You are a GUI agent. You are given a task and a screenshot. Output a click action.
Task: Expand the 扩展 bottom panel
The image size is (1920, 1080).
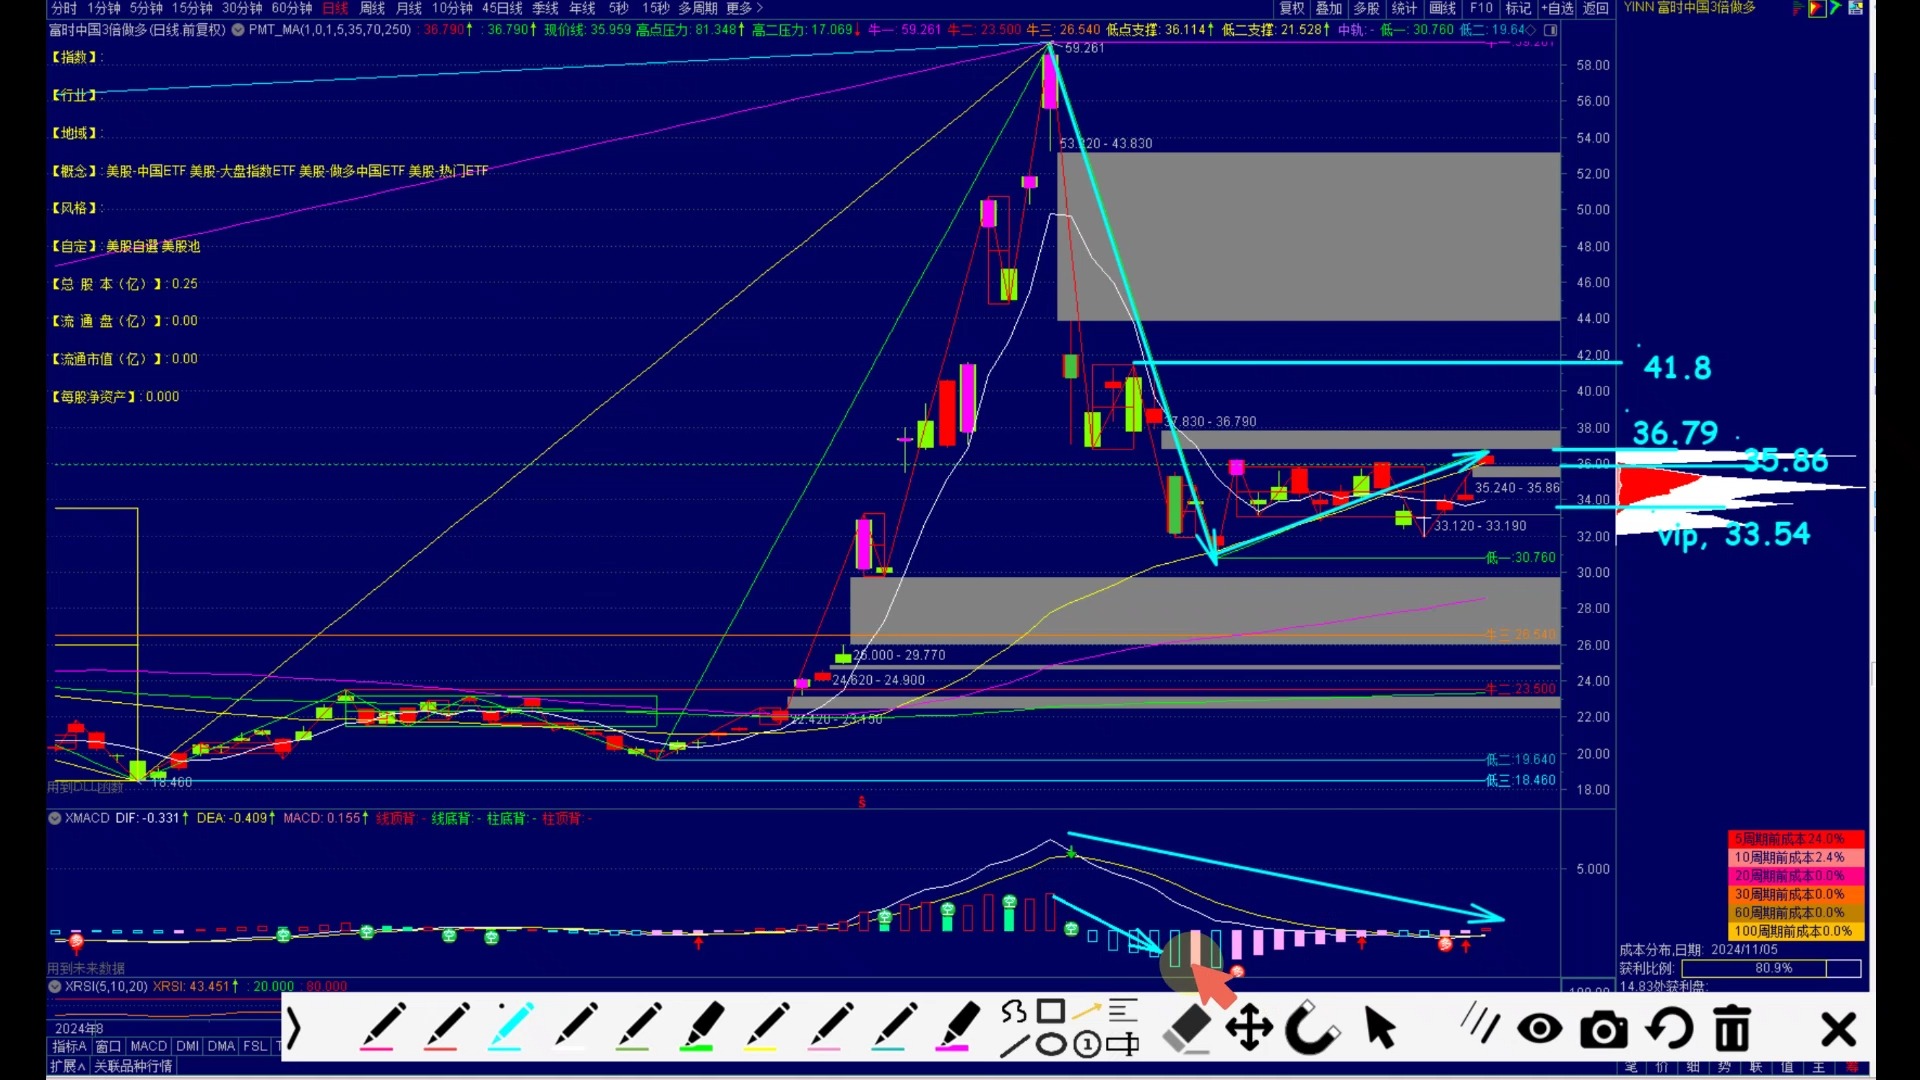(x=68, y=1066)
